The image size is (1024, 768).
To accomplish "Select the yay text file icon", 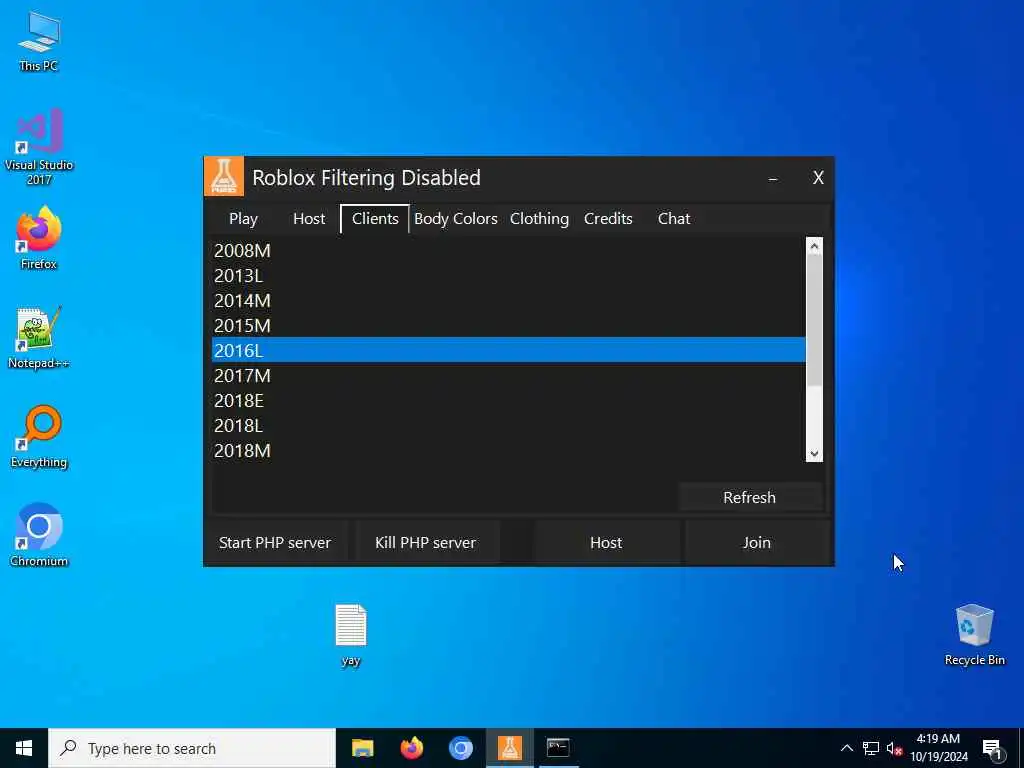I will click(x=351, y=635).
